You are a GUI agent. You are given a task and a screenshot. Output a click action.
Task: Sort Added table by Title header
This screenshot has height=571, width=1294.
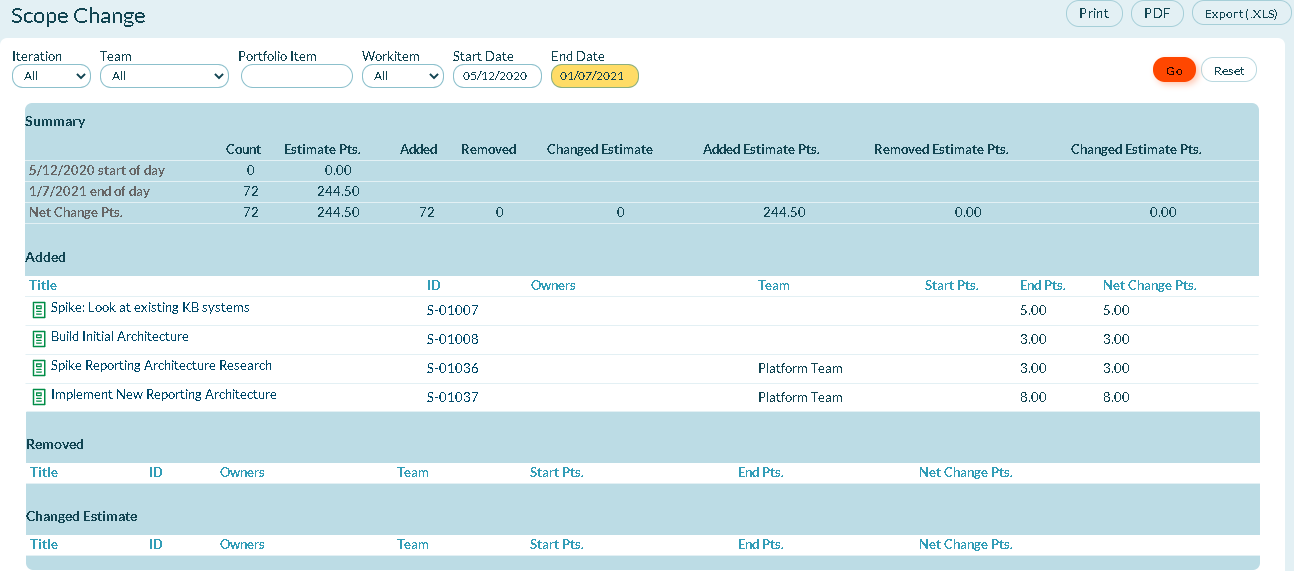click(x=43, y=285)
